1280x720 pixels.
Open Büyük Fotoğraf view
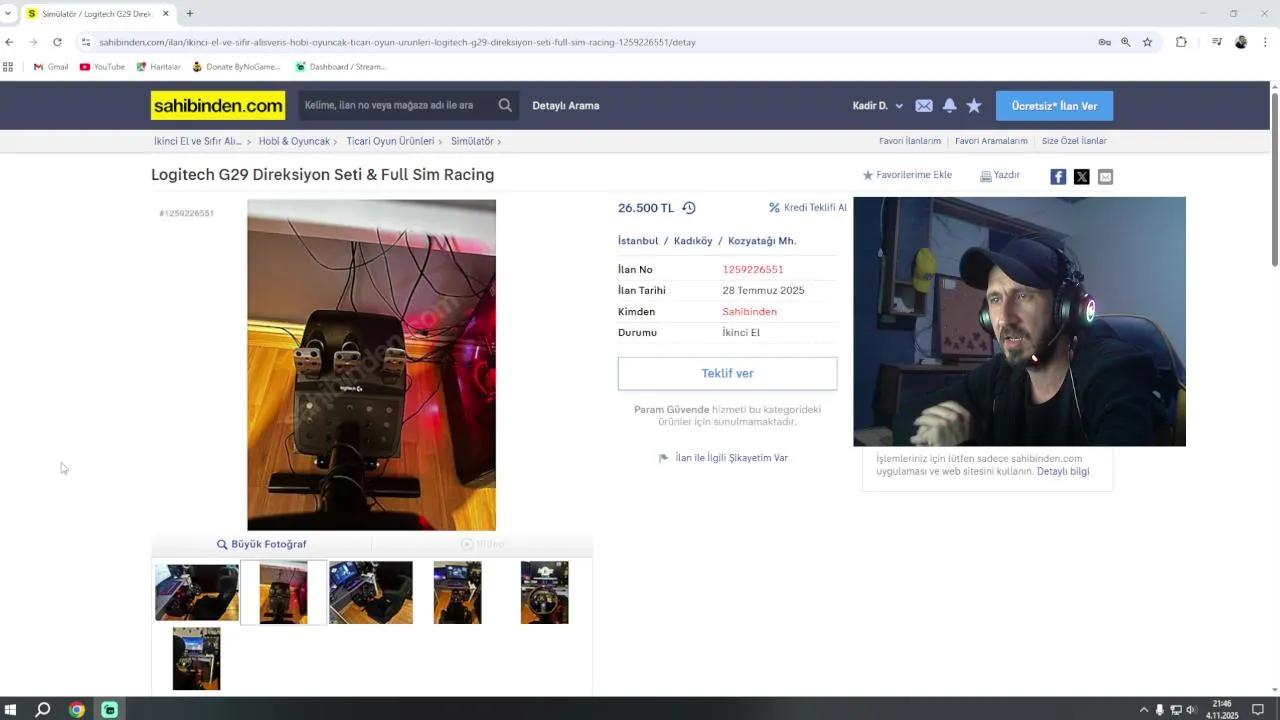(x=262, y=544)
